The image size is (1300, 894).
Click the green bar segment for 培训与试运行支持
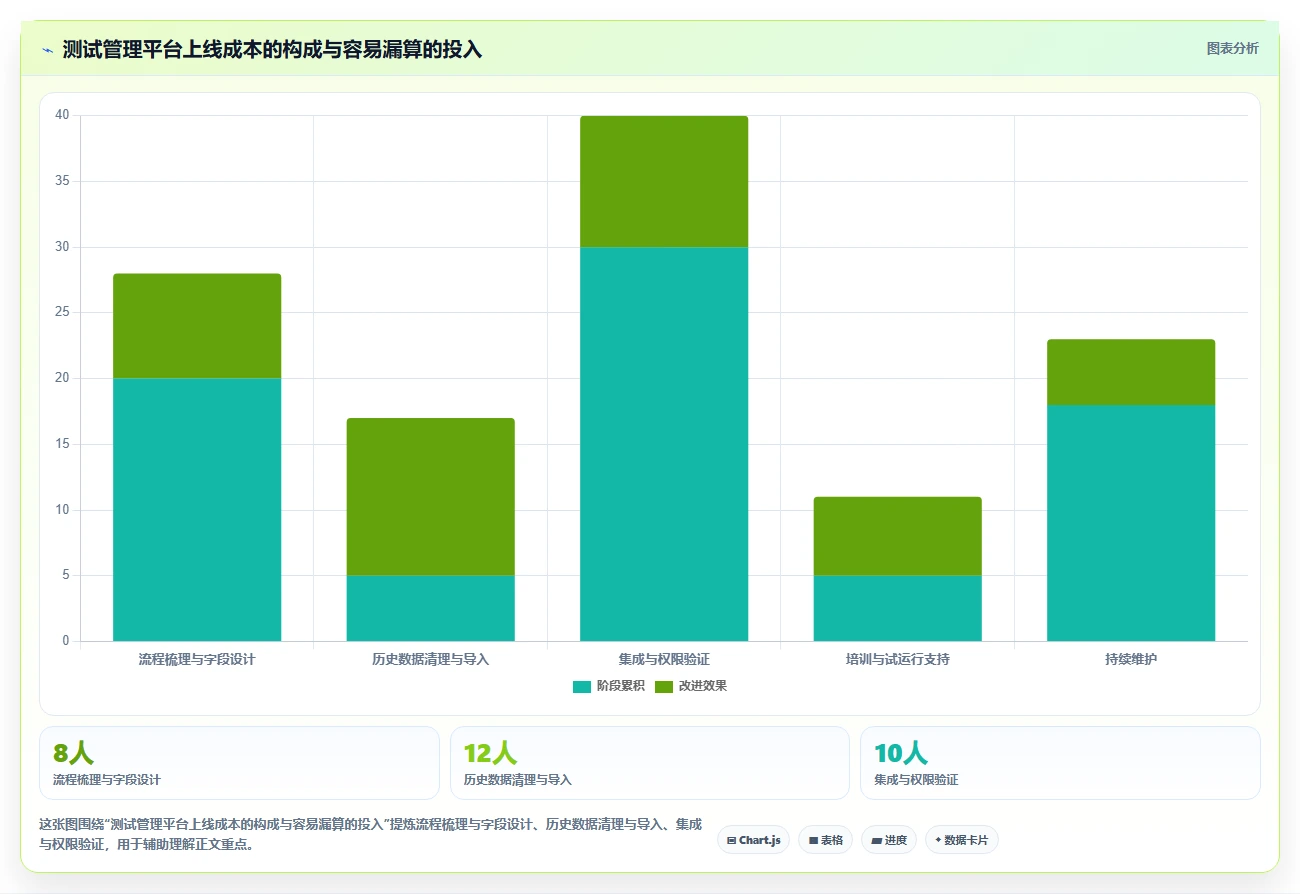(897, 536)
